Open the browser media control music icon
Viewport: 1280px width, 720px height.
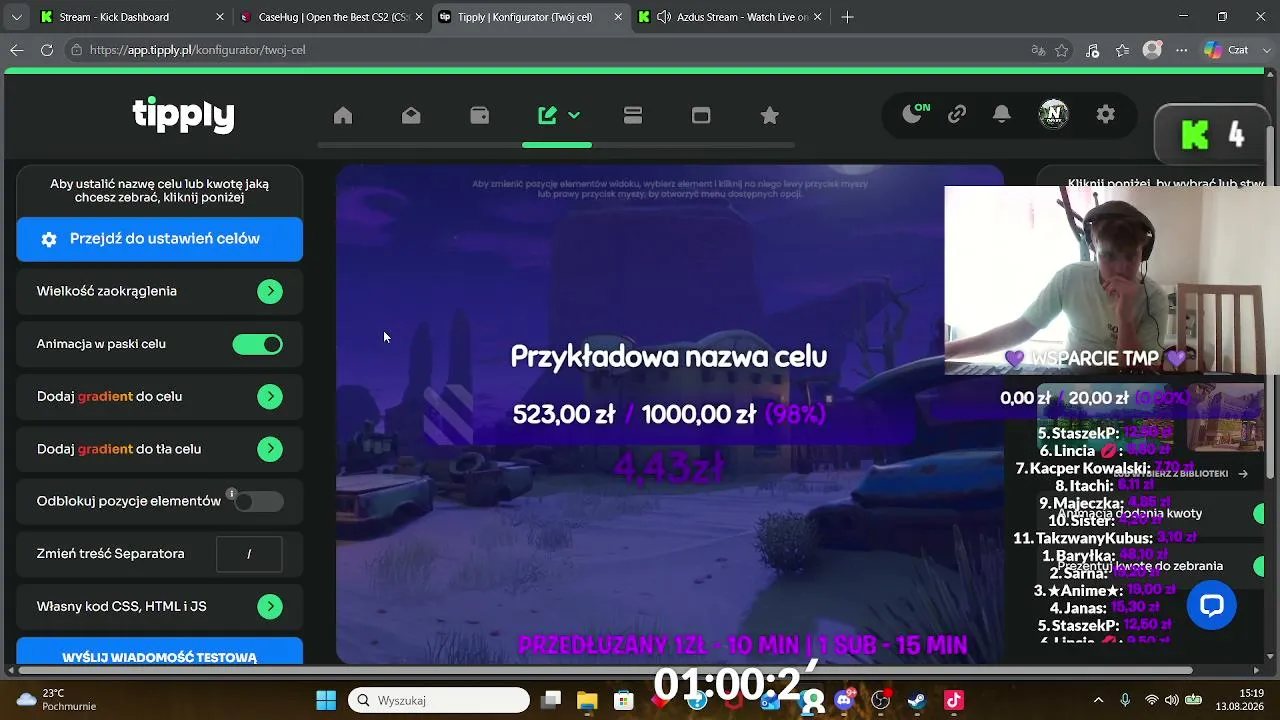pyautogui.click(x=1092, y=50)
